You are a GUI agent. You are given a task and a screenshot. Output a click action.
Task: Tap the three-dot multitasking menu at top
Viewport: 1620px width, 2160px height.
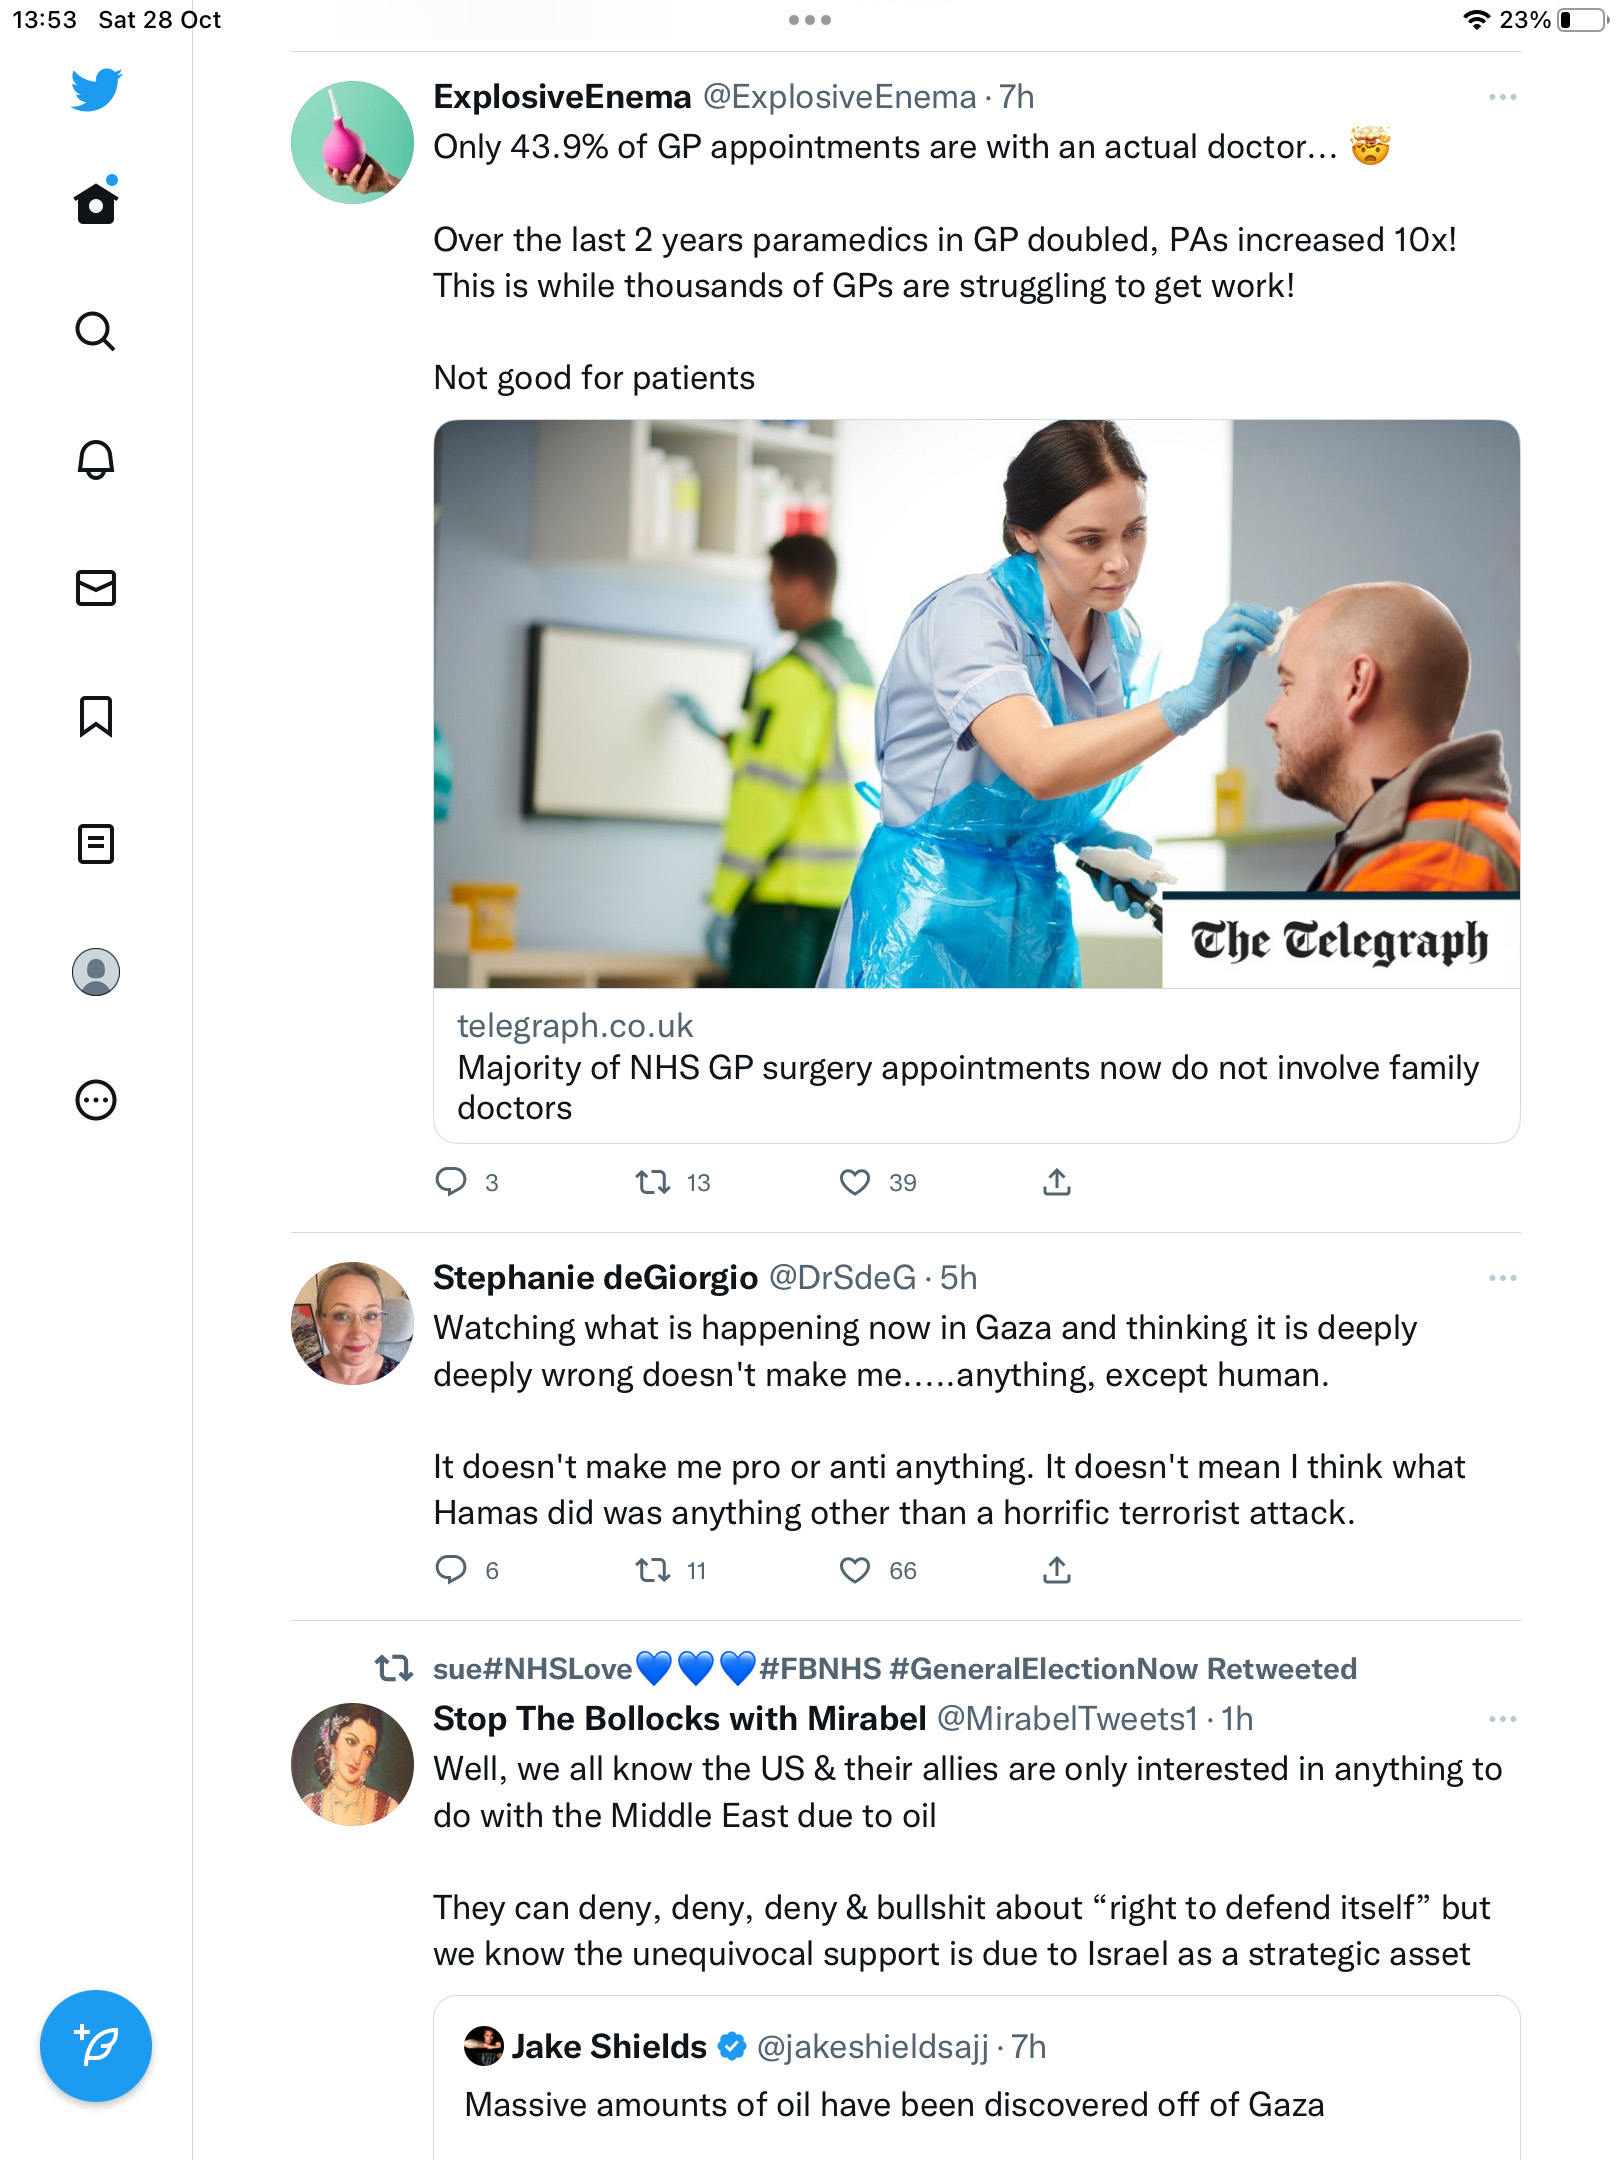(x=810, y=20)
